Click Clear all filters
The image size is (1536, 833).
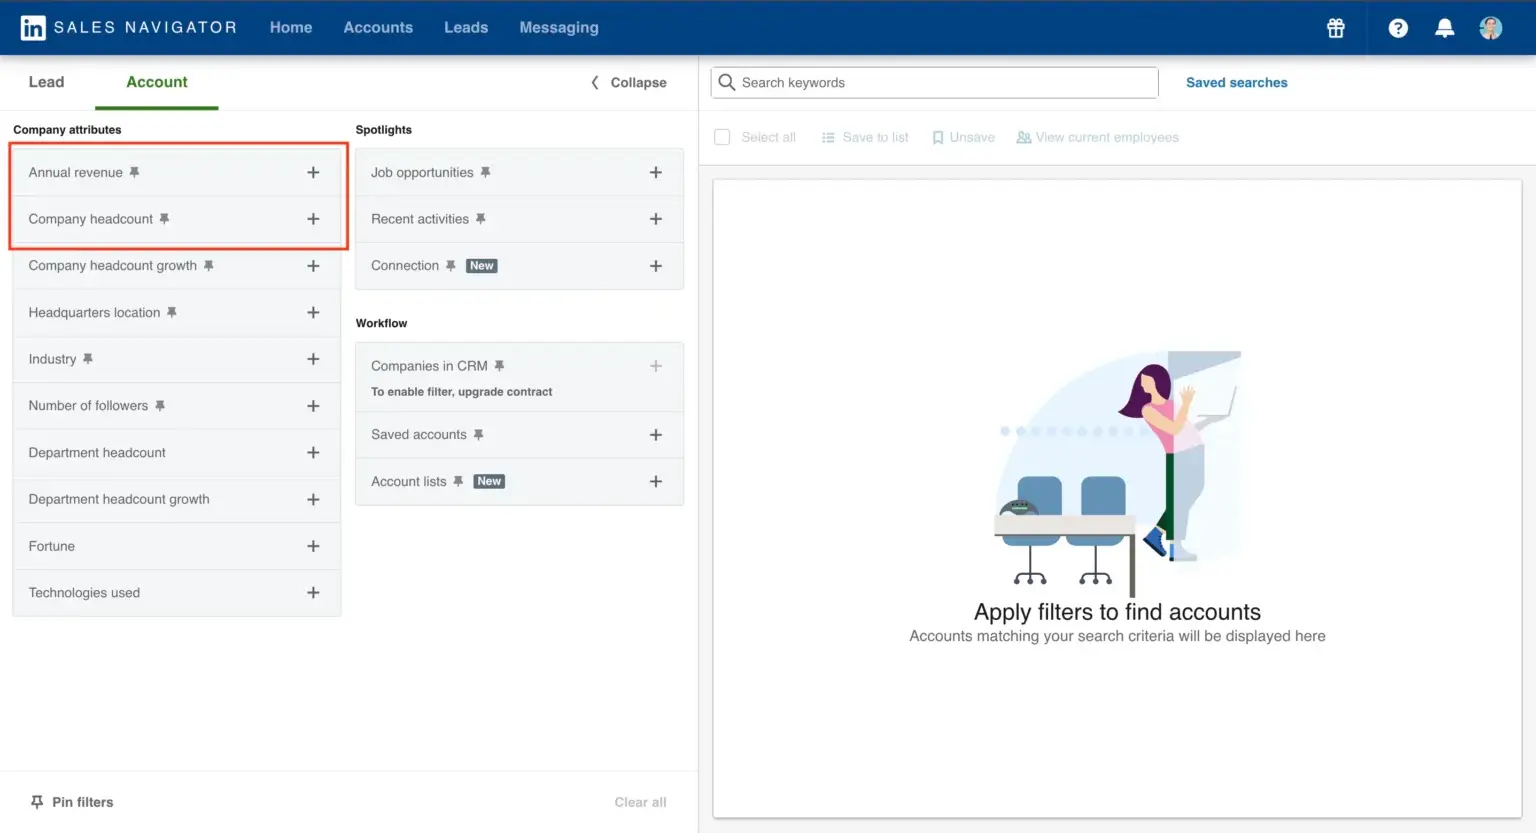(640, 802)
